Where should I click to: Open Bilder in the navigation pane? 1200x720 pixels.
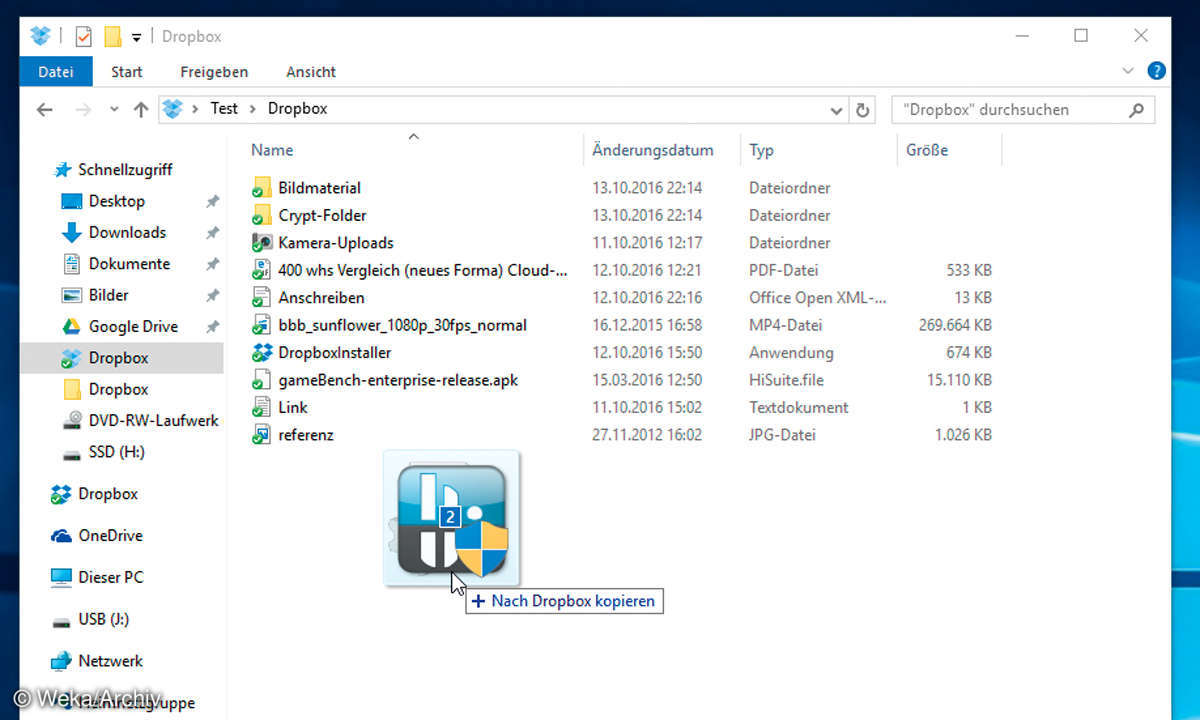pos(108,295)
